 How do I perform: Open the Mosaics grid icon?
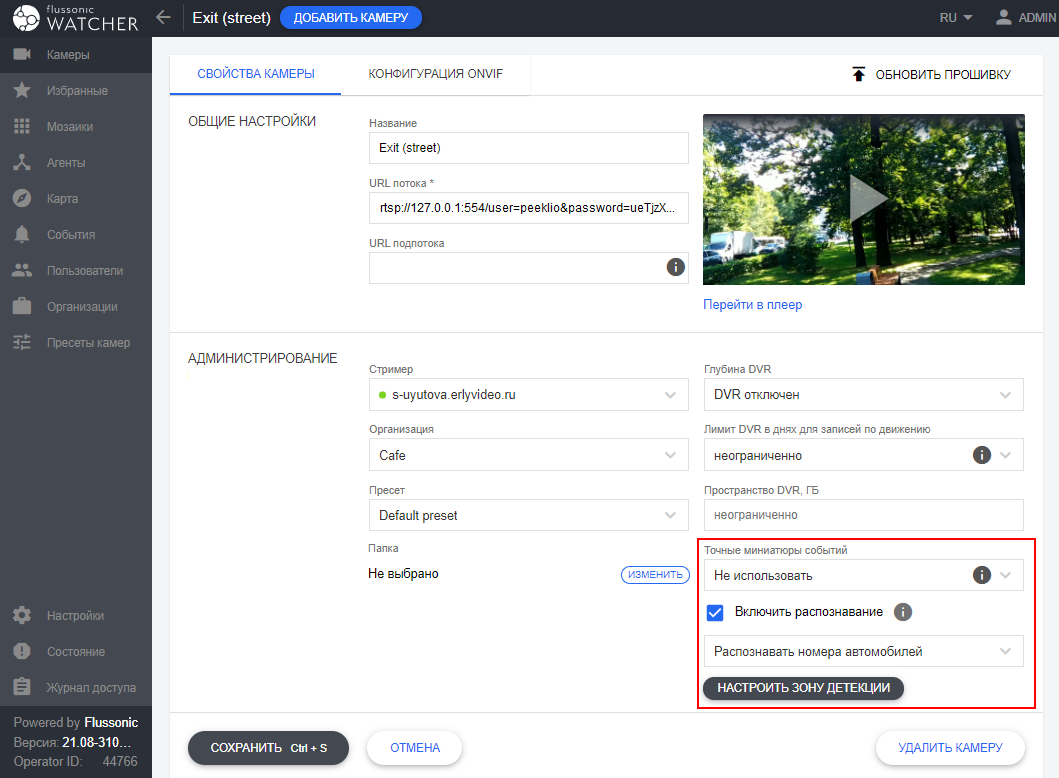22,127
